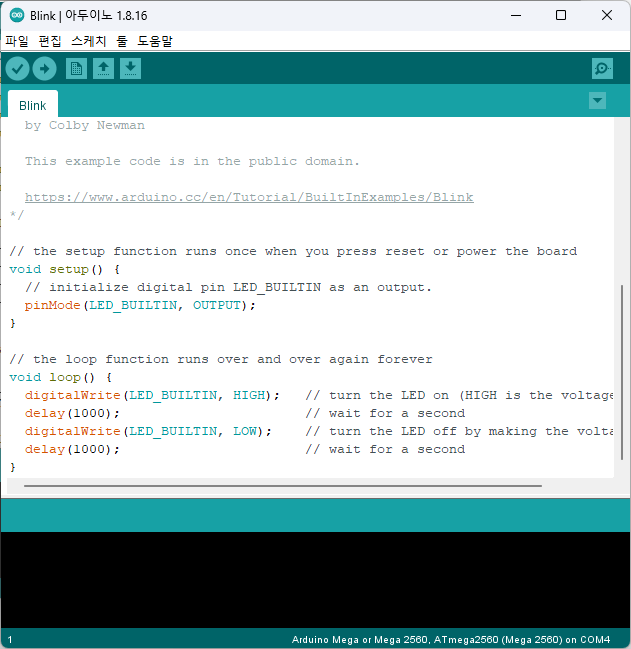Click the 'initialize digital pin' comment
This screenshot has height=649, width=631.
tap(228, 287)
